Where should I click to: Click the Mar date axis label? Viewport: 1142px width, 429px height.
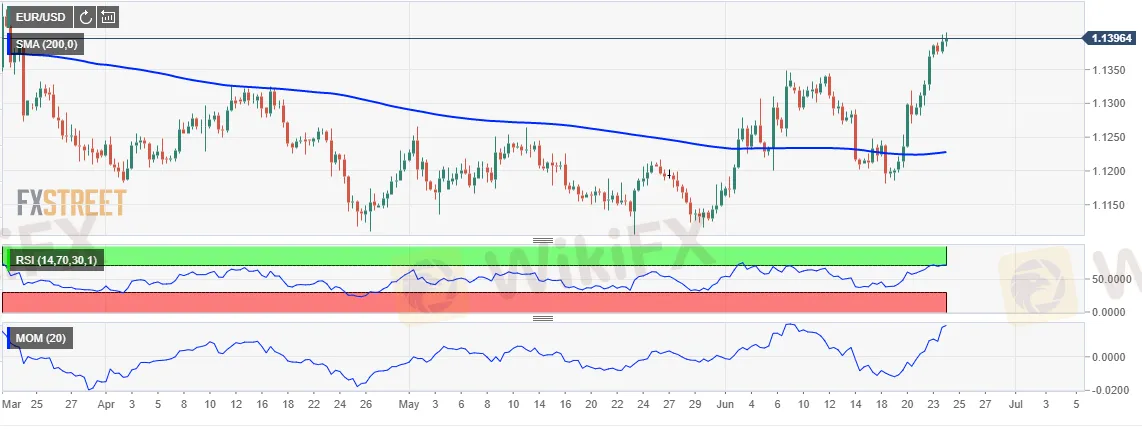(11, 403)
